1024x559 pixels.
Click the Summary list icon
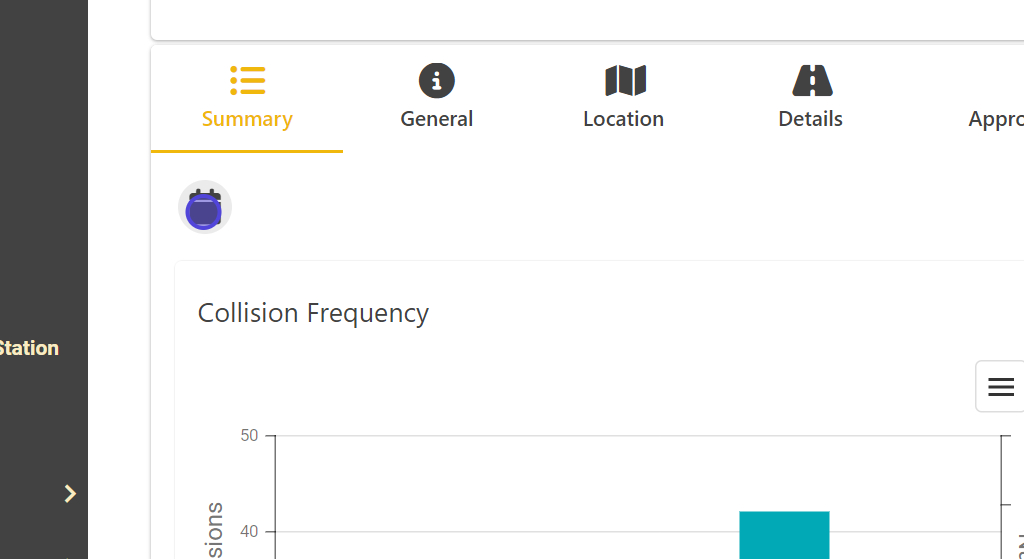(x=247, y=80)
